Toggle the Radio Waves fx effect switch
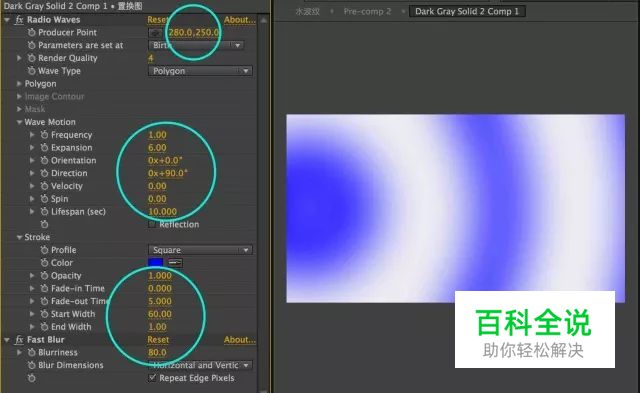The image size is (640, 393). click(19, 20)
